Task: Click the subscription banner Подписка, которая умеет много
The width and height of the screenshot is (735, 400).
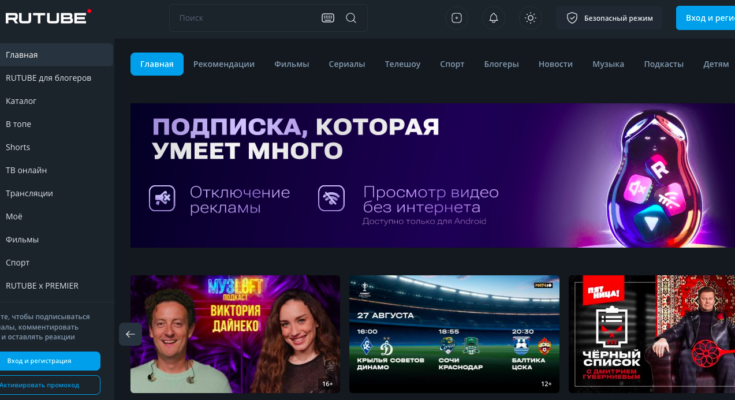Action: pyautogui.click(x=432, y=175)
